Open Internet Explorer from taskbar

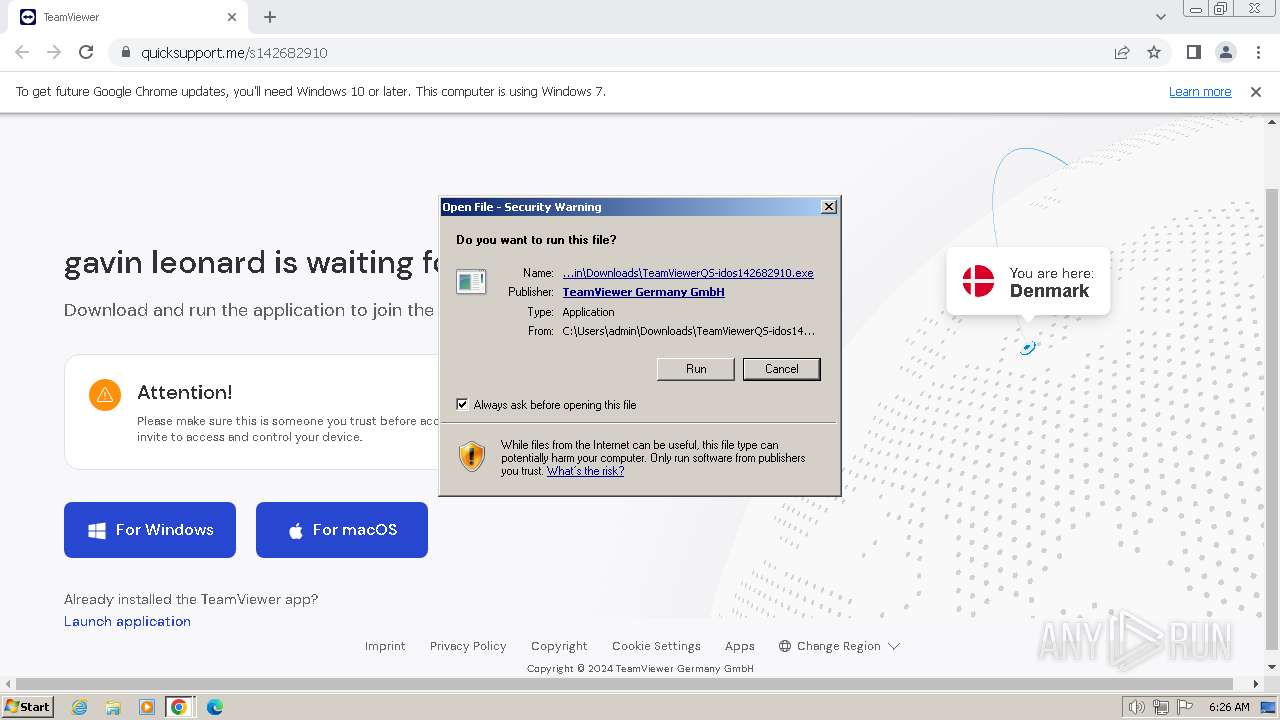[79, 707]
